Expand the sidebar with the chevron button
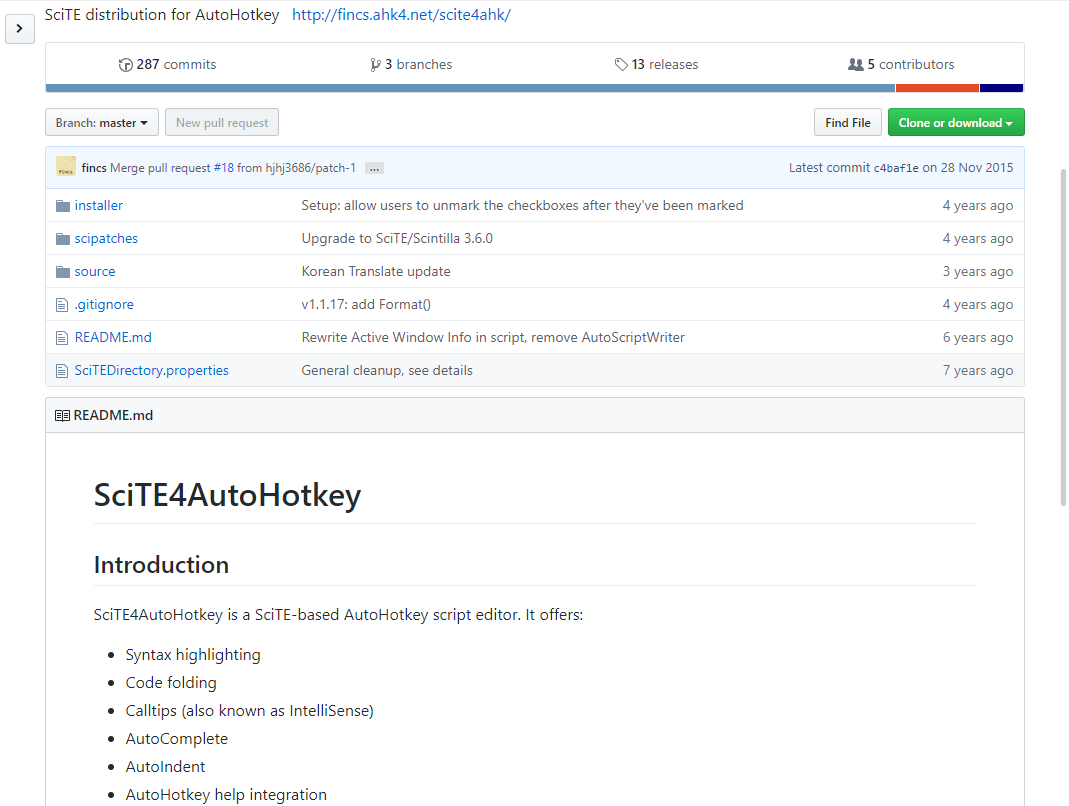Image resolution: width=1069 pixels, height=806 pixels. click(20, 29)
